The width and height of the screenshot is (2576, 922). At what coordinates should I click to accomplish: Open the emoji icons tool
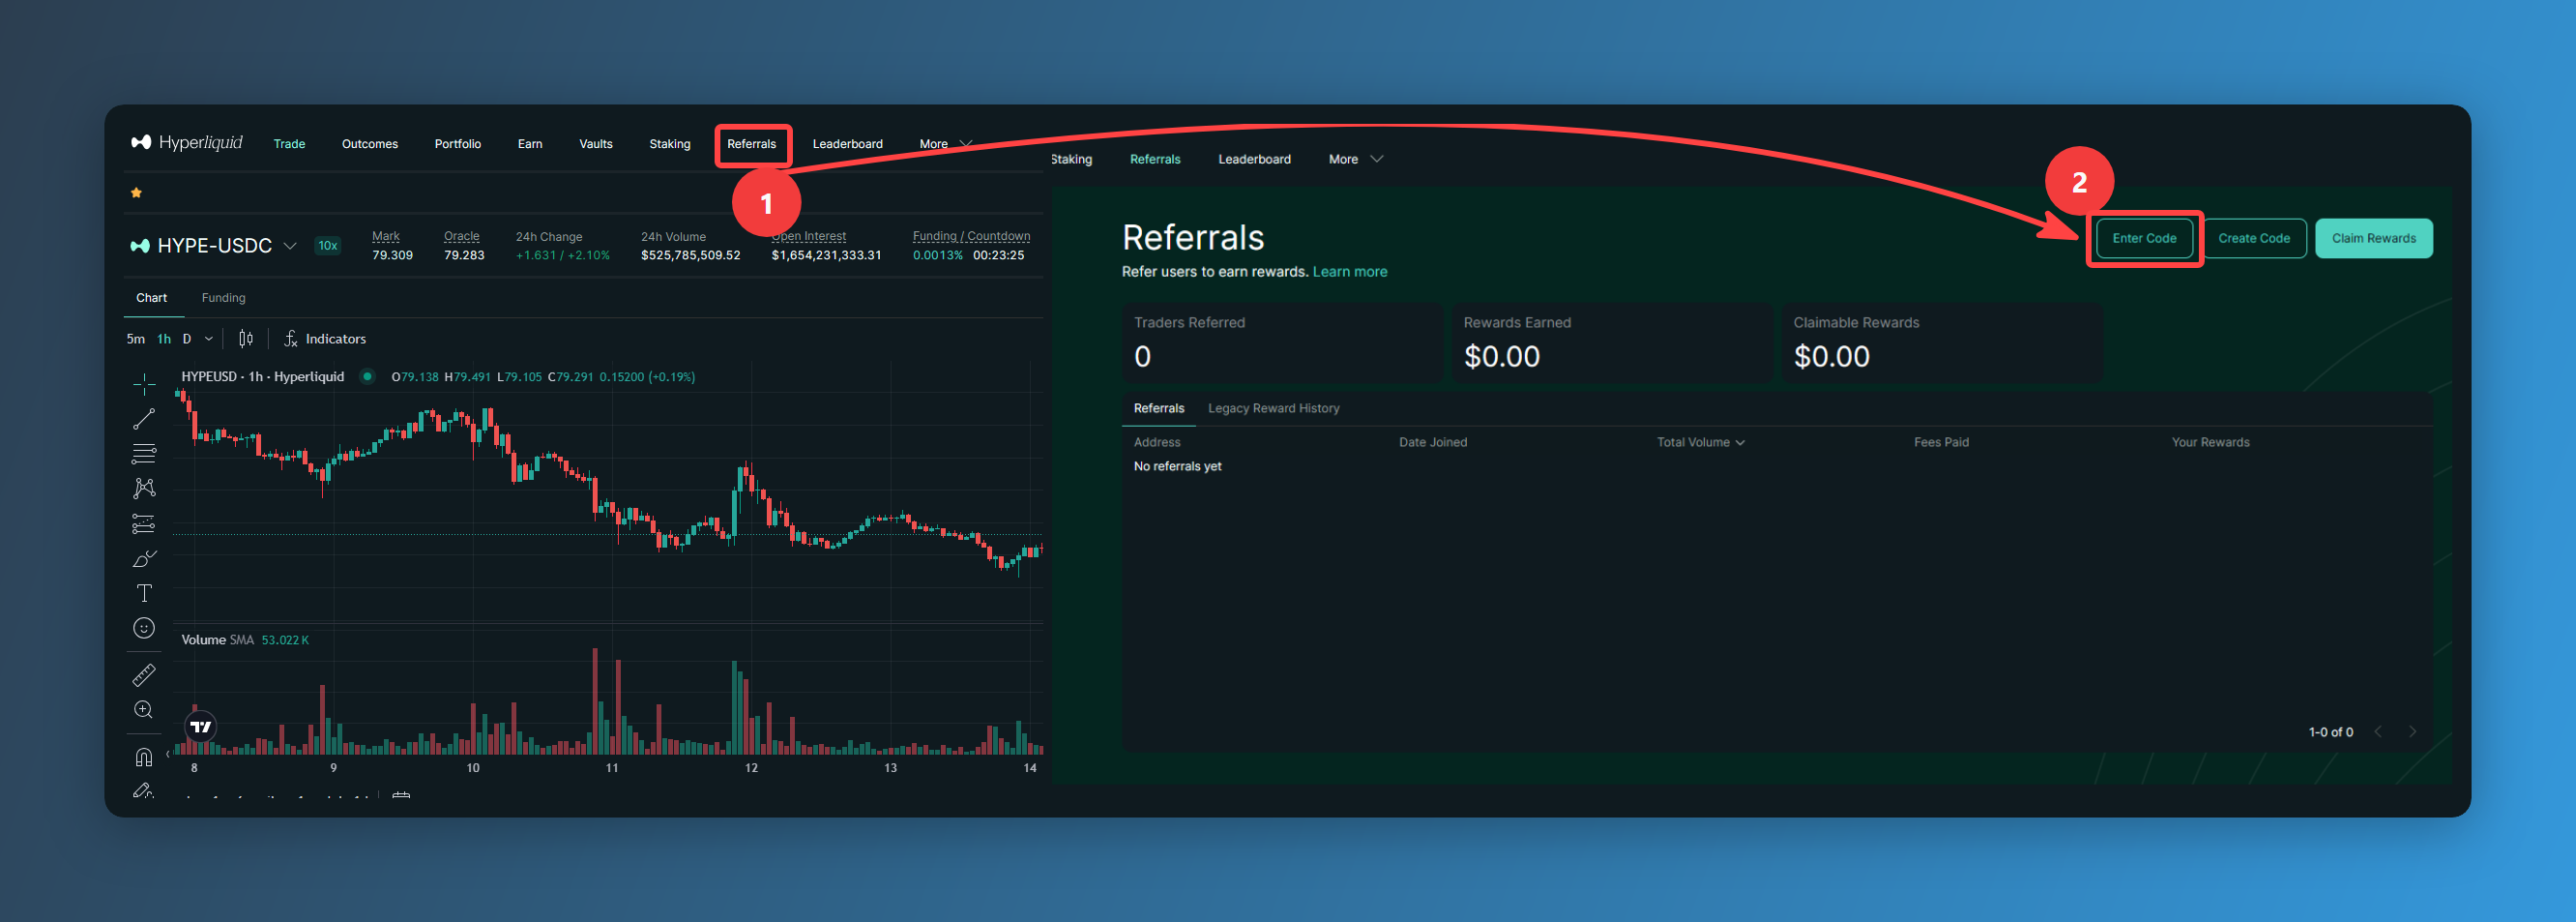pyautogui.click(x=144, y=628)
